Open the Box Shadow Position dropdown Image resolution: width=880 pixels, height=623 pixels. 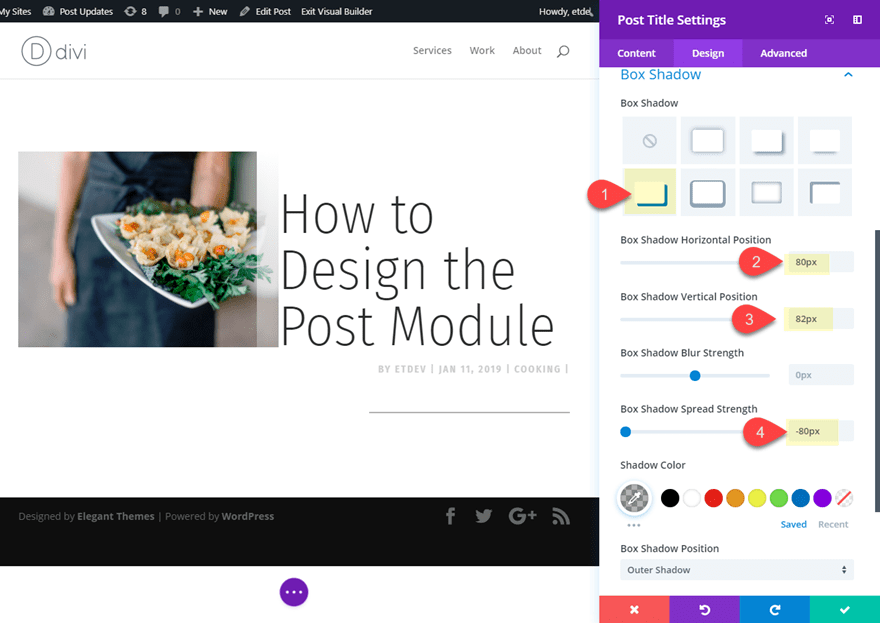[x=737, y=569]
